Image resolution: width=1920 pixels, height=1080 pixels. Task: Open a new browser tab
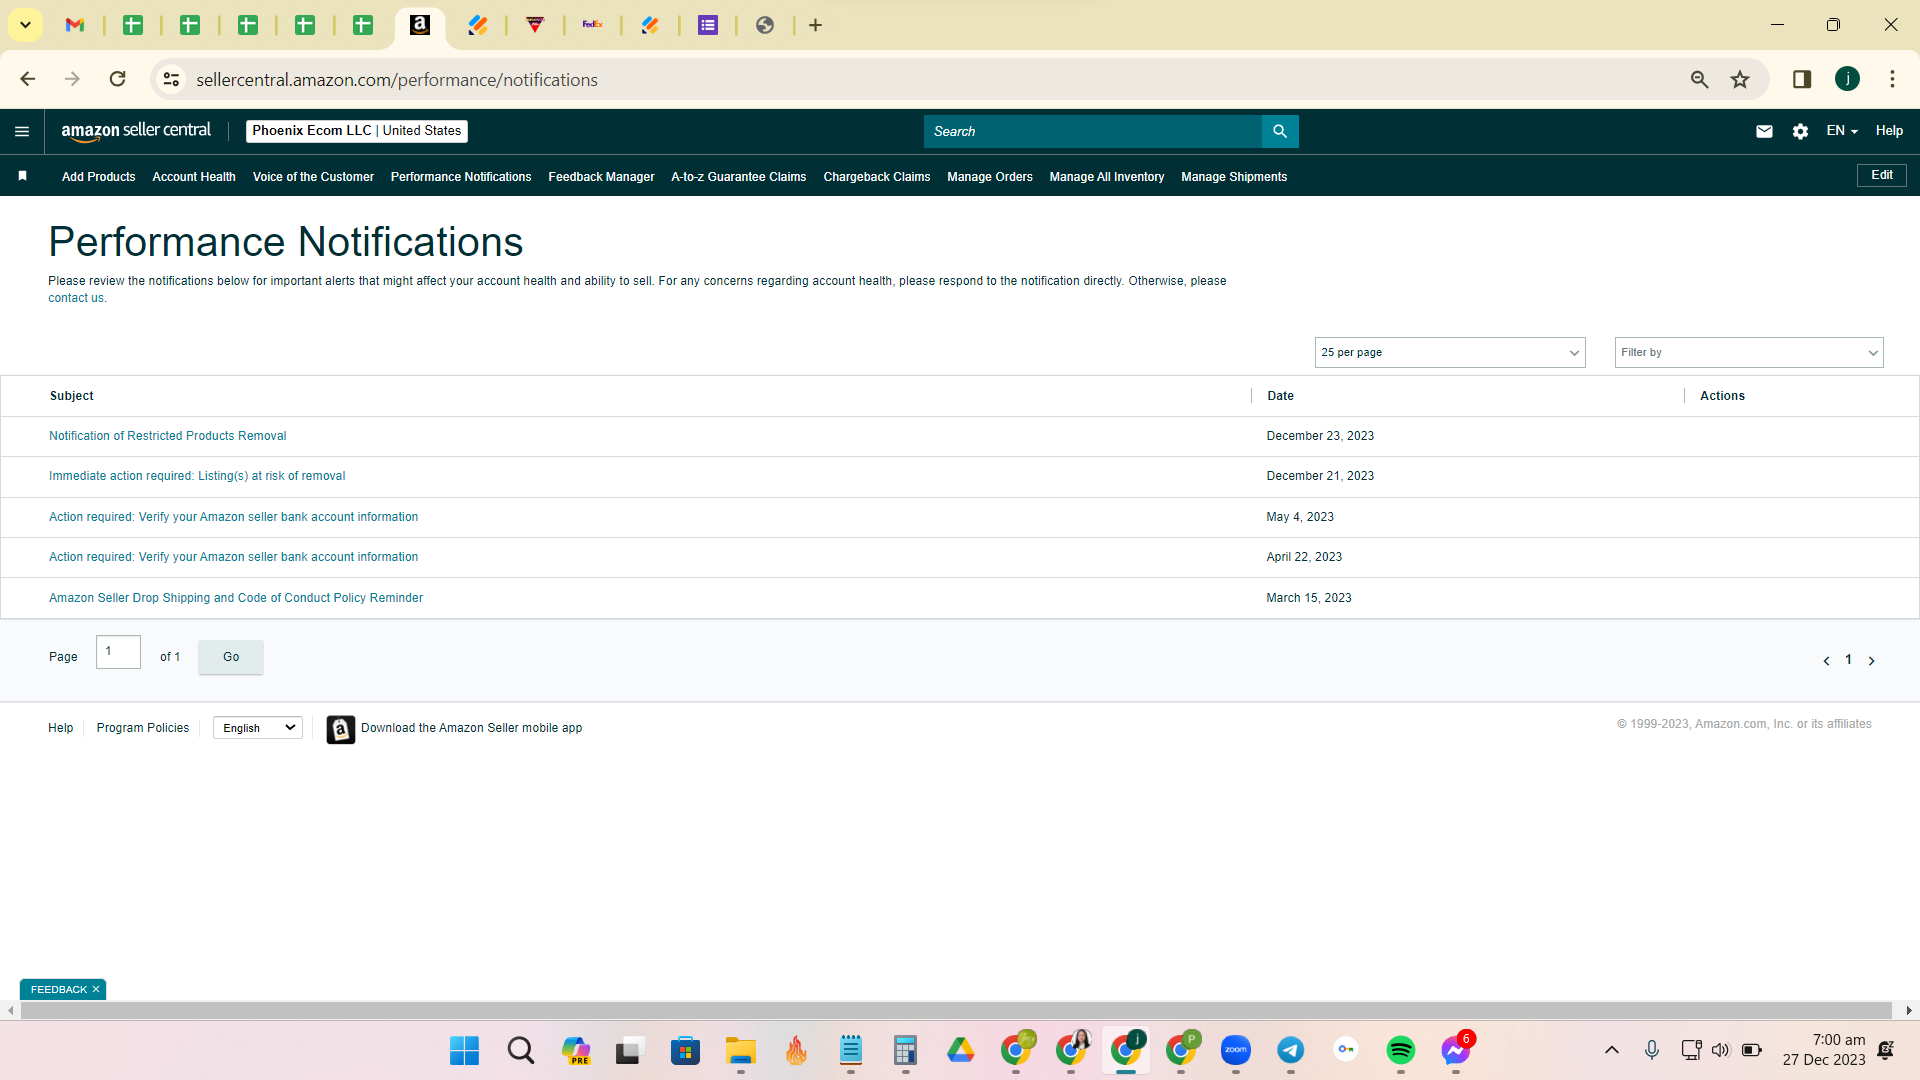point(815,25)
